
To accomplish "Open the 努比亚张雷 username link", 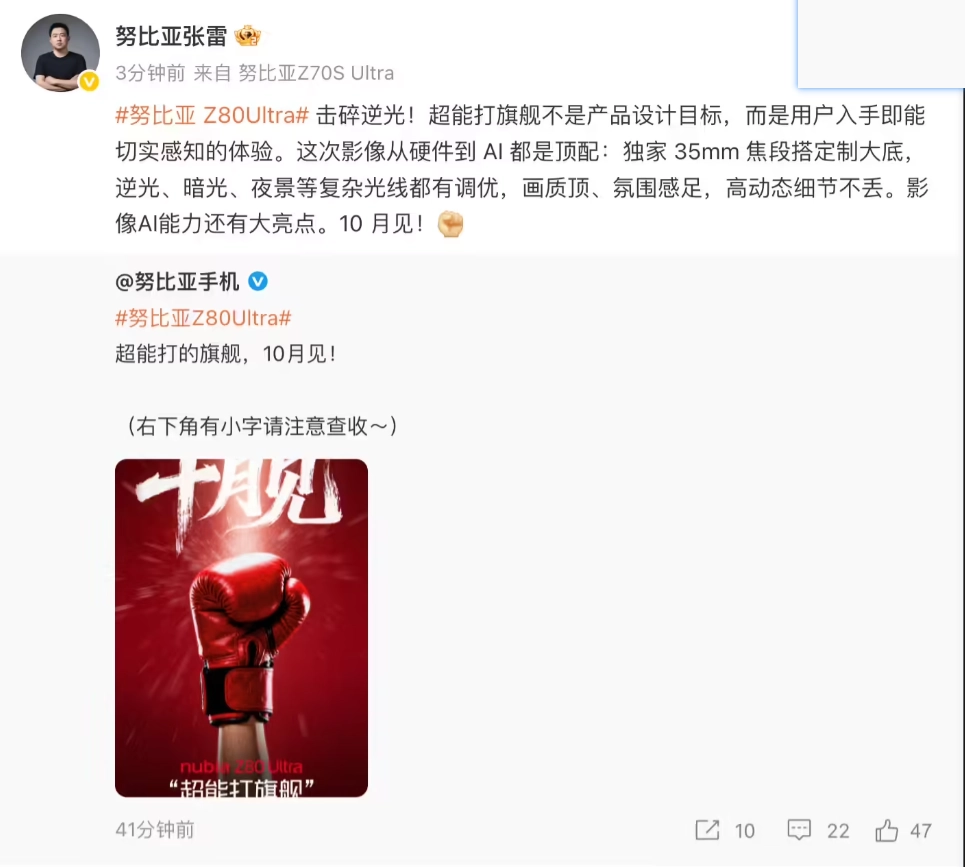I will coord(171,36).
